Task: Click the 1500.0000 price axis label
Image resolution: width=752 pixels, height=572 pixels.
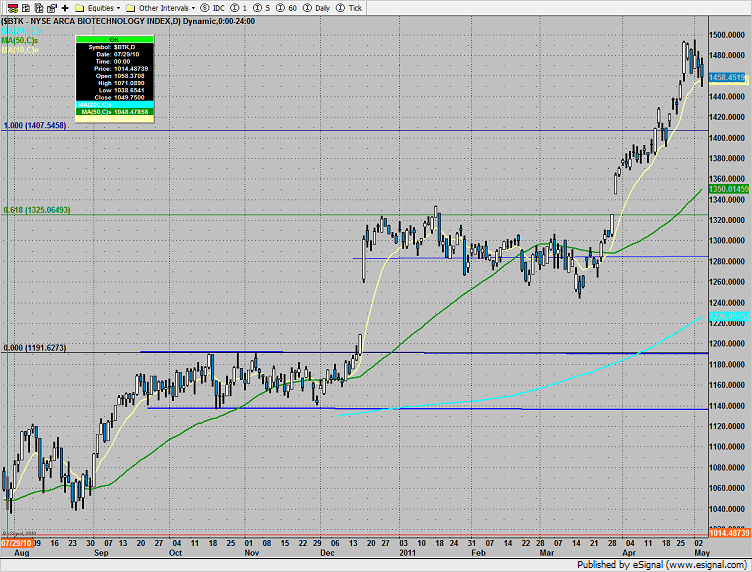Action: [x=727, y=35]
